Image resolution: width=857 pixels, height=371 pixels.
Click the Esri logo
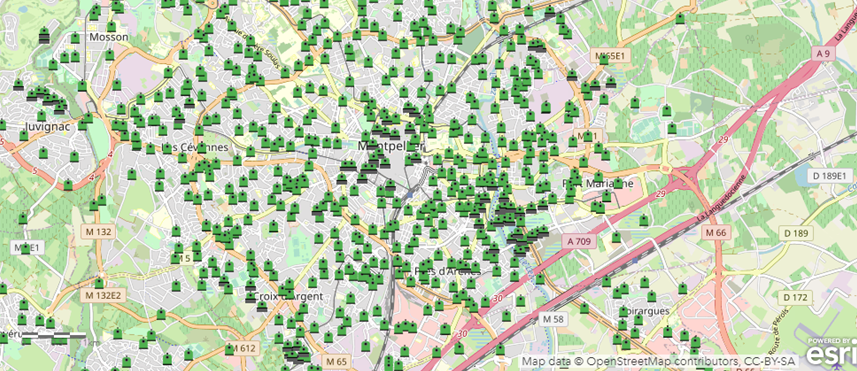pos(831,353)
